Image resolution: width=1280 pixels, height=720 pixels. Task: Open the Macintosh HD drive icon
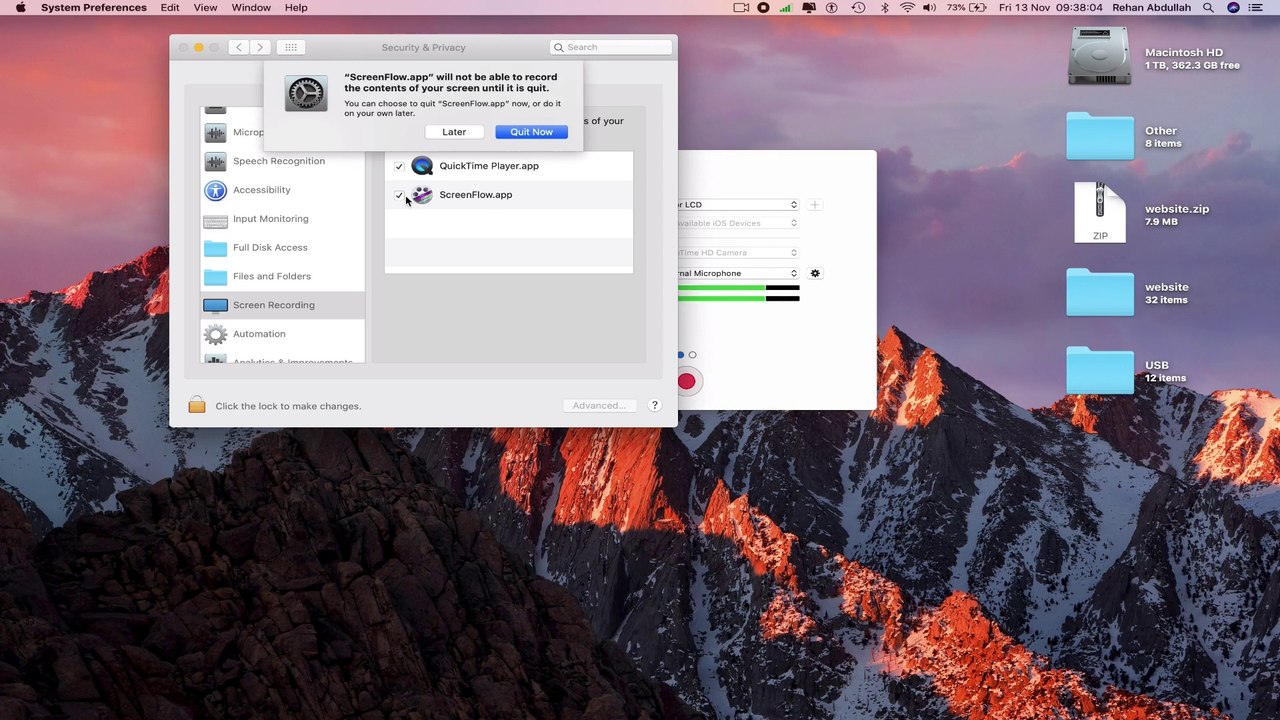tap(1099, 56)
